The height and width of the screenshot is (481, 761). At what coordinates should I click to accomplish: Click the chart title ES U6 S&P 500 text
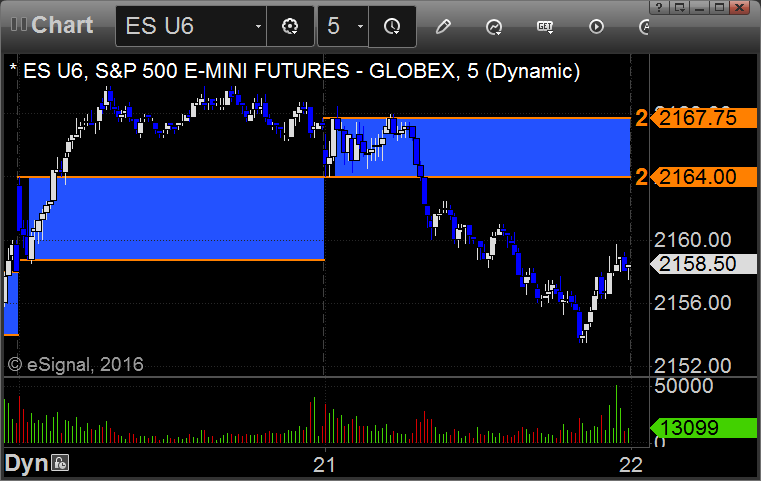tap(295, 71)
